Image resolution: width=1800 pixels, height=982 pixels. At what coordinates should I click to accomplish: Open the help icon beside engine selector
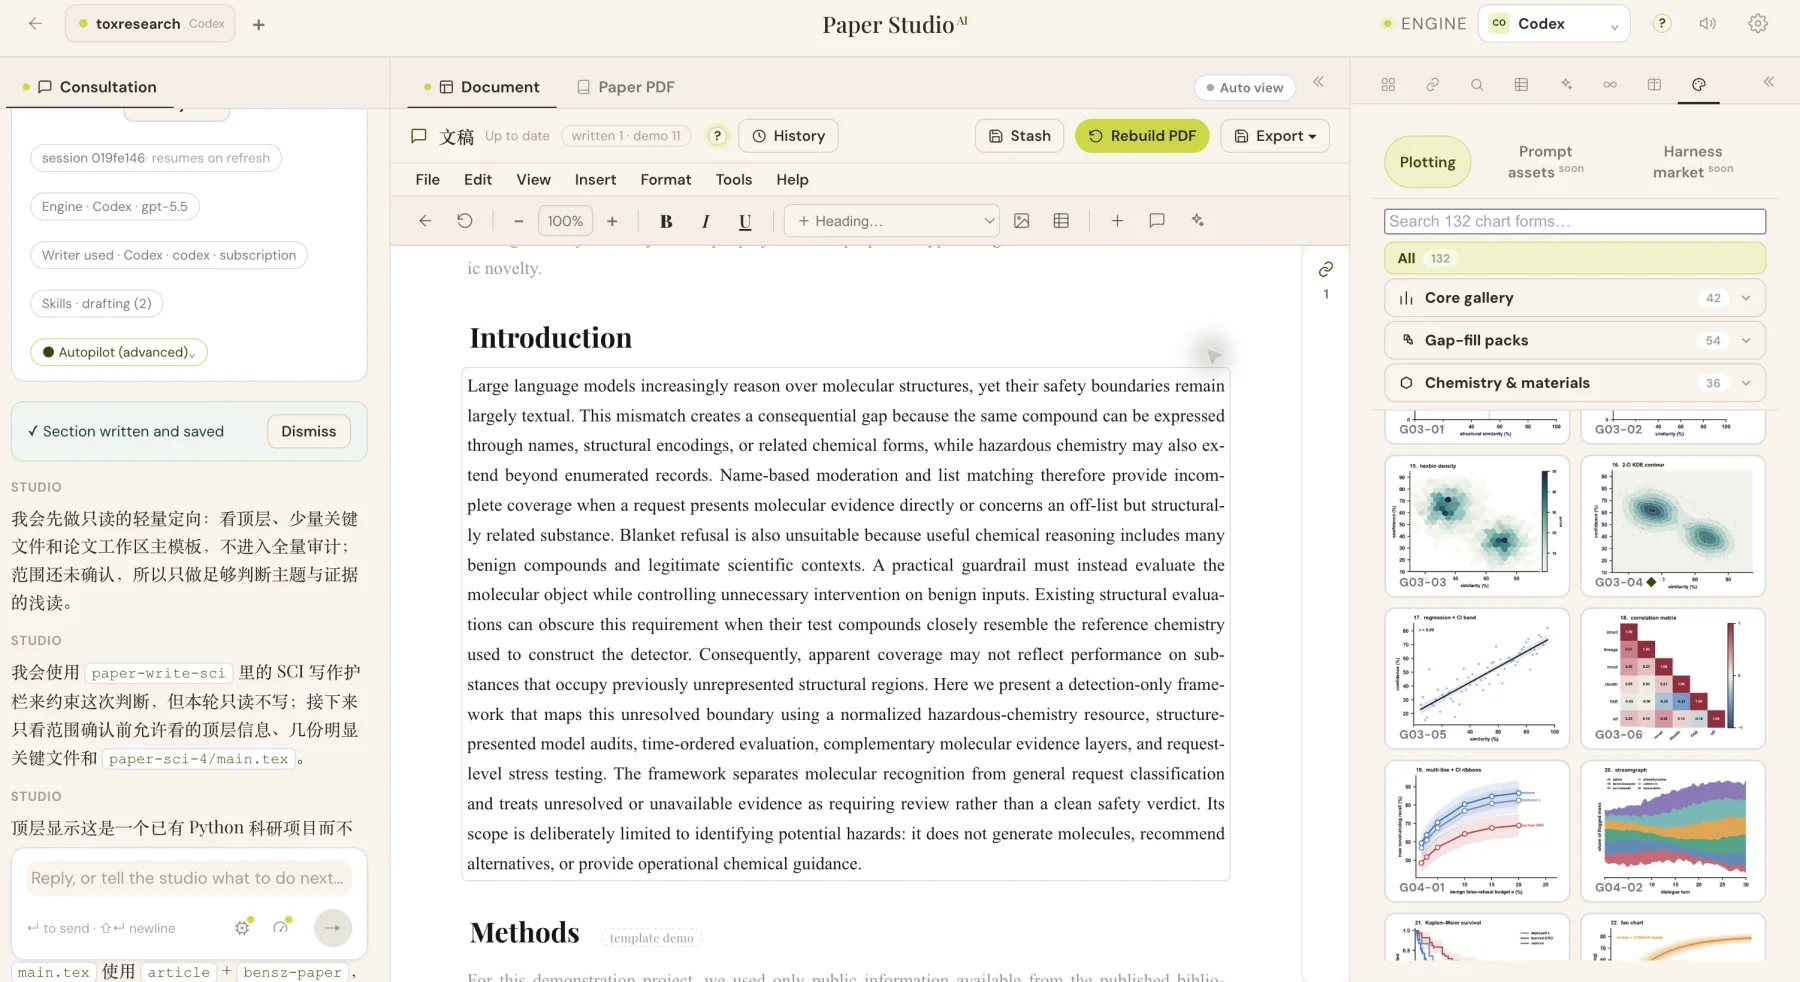click(1662, 24)
